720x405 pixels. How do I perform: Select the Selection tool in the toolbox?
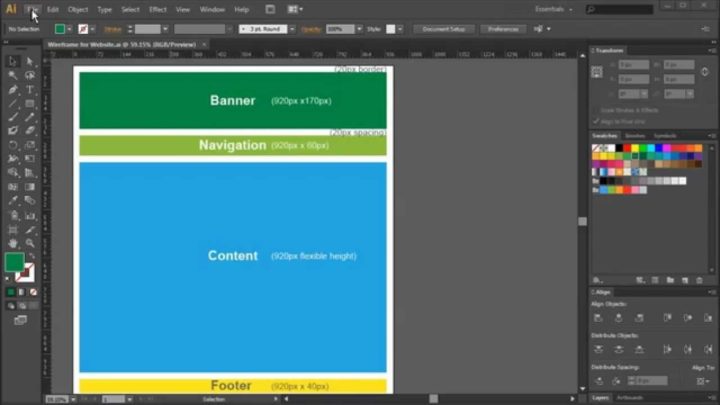(x=12, y=61)
